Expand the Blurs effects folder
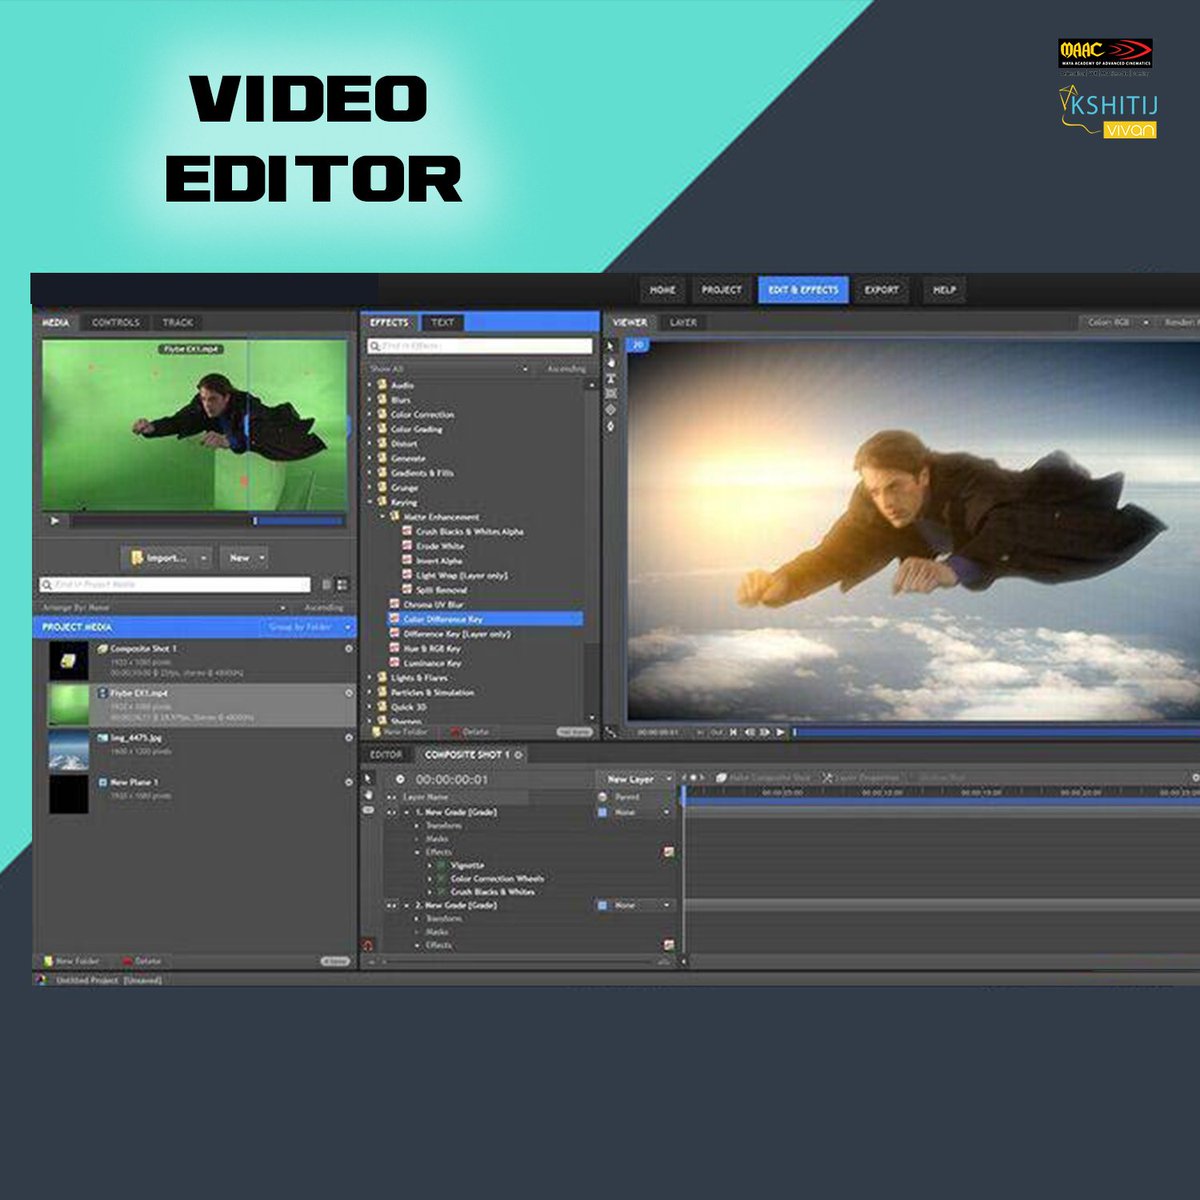 tap(370, 400)
